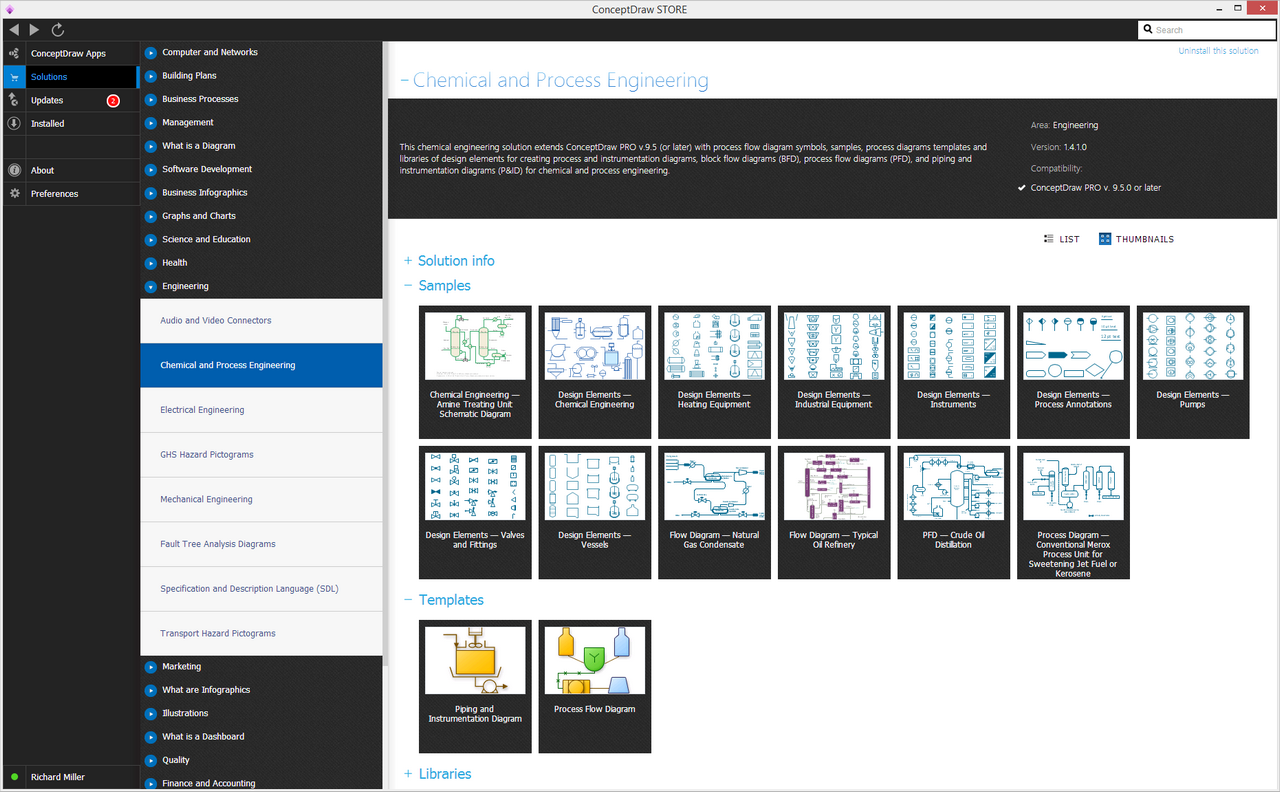
Task: Open the Amine Treating Unit Schematic Diagram sample
Action: click(x=475, y=372)
